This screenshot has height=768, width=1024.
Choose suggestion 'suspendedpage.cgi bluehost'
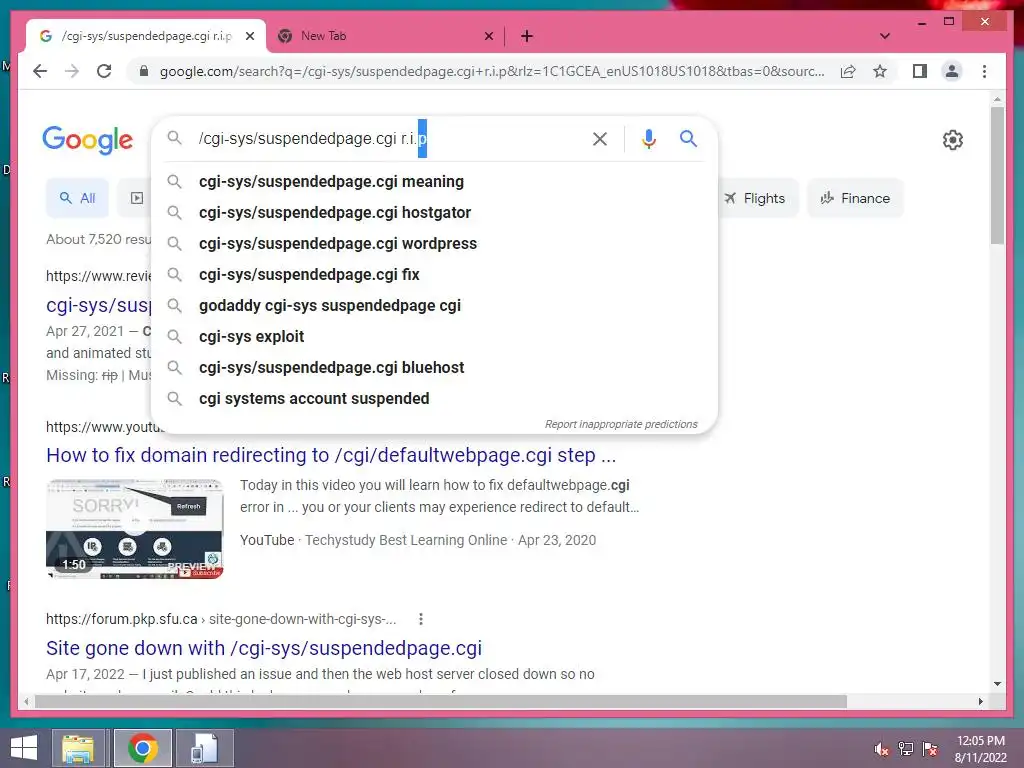[x=434, y=368]
